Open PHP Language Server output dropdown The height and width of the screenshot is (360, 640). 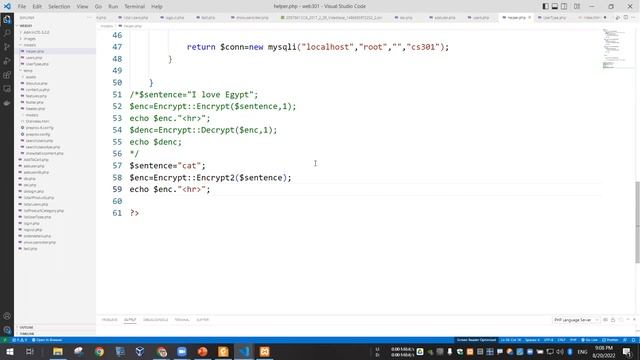click(576, 320)
